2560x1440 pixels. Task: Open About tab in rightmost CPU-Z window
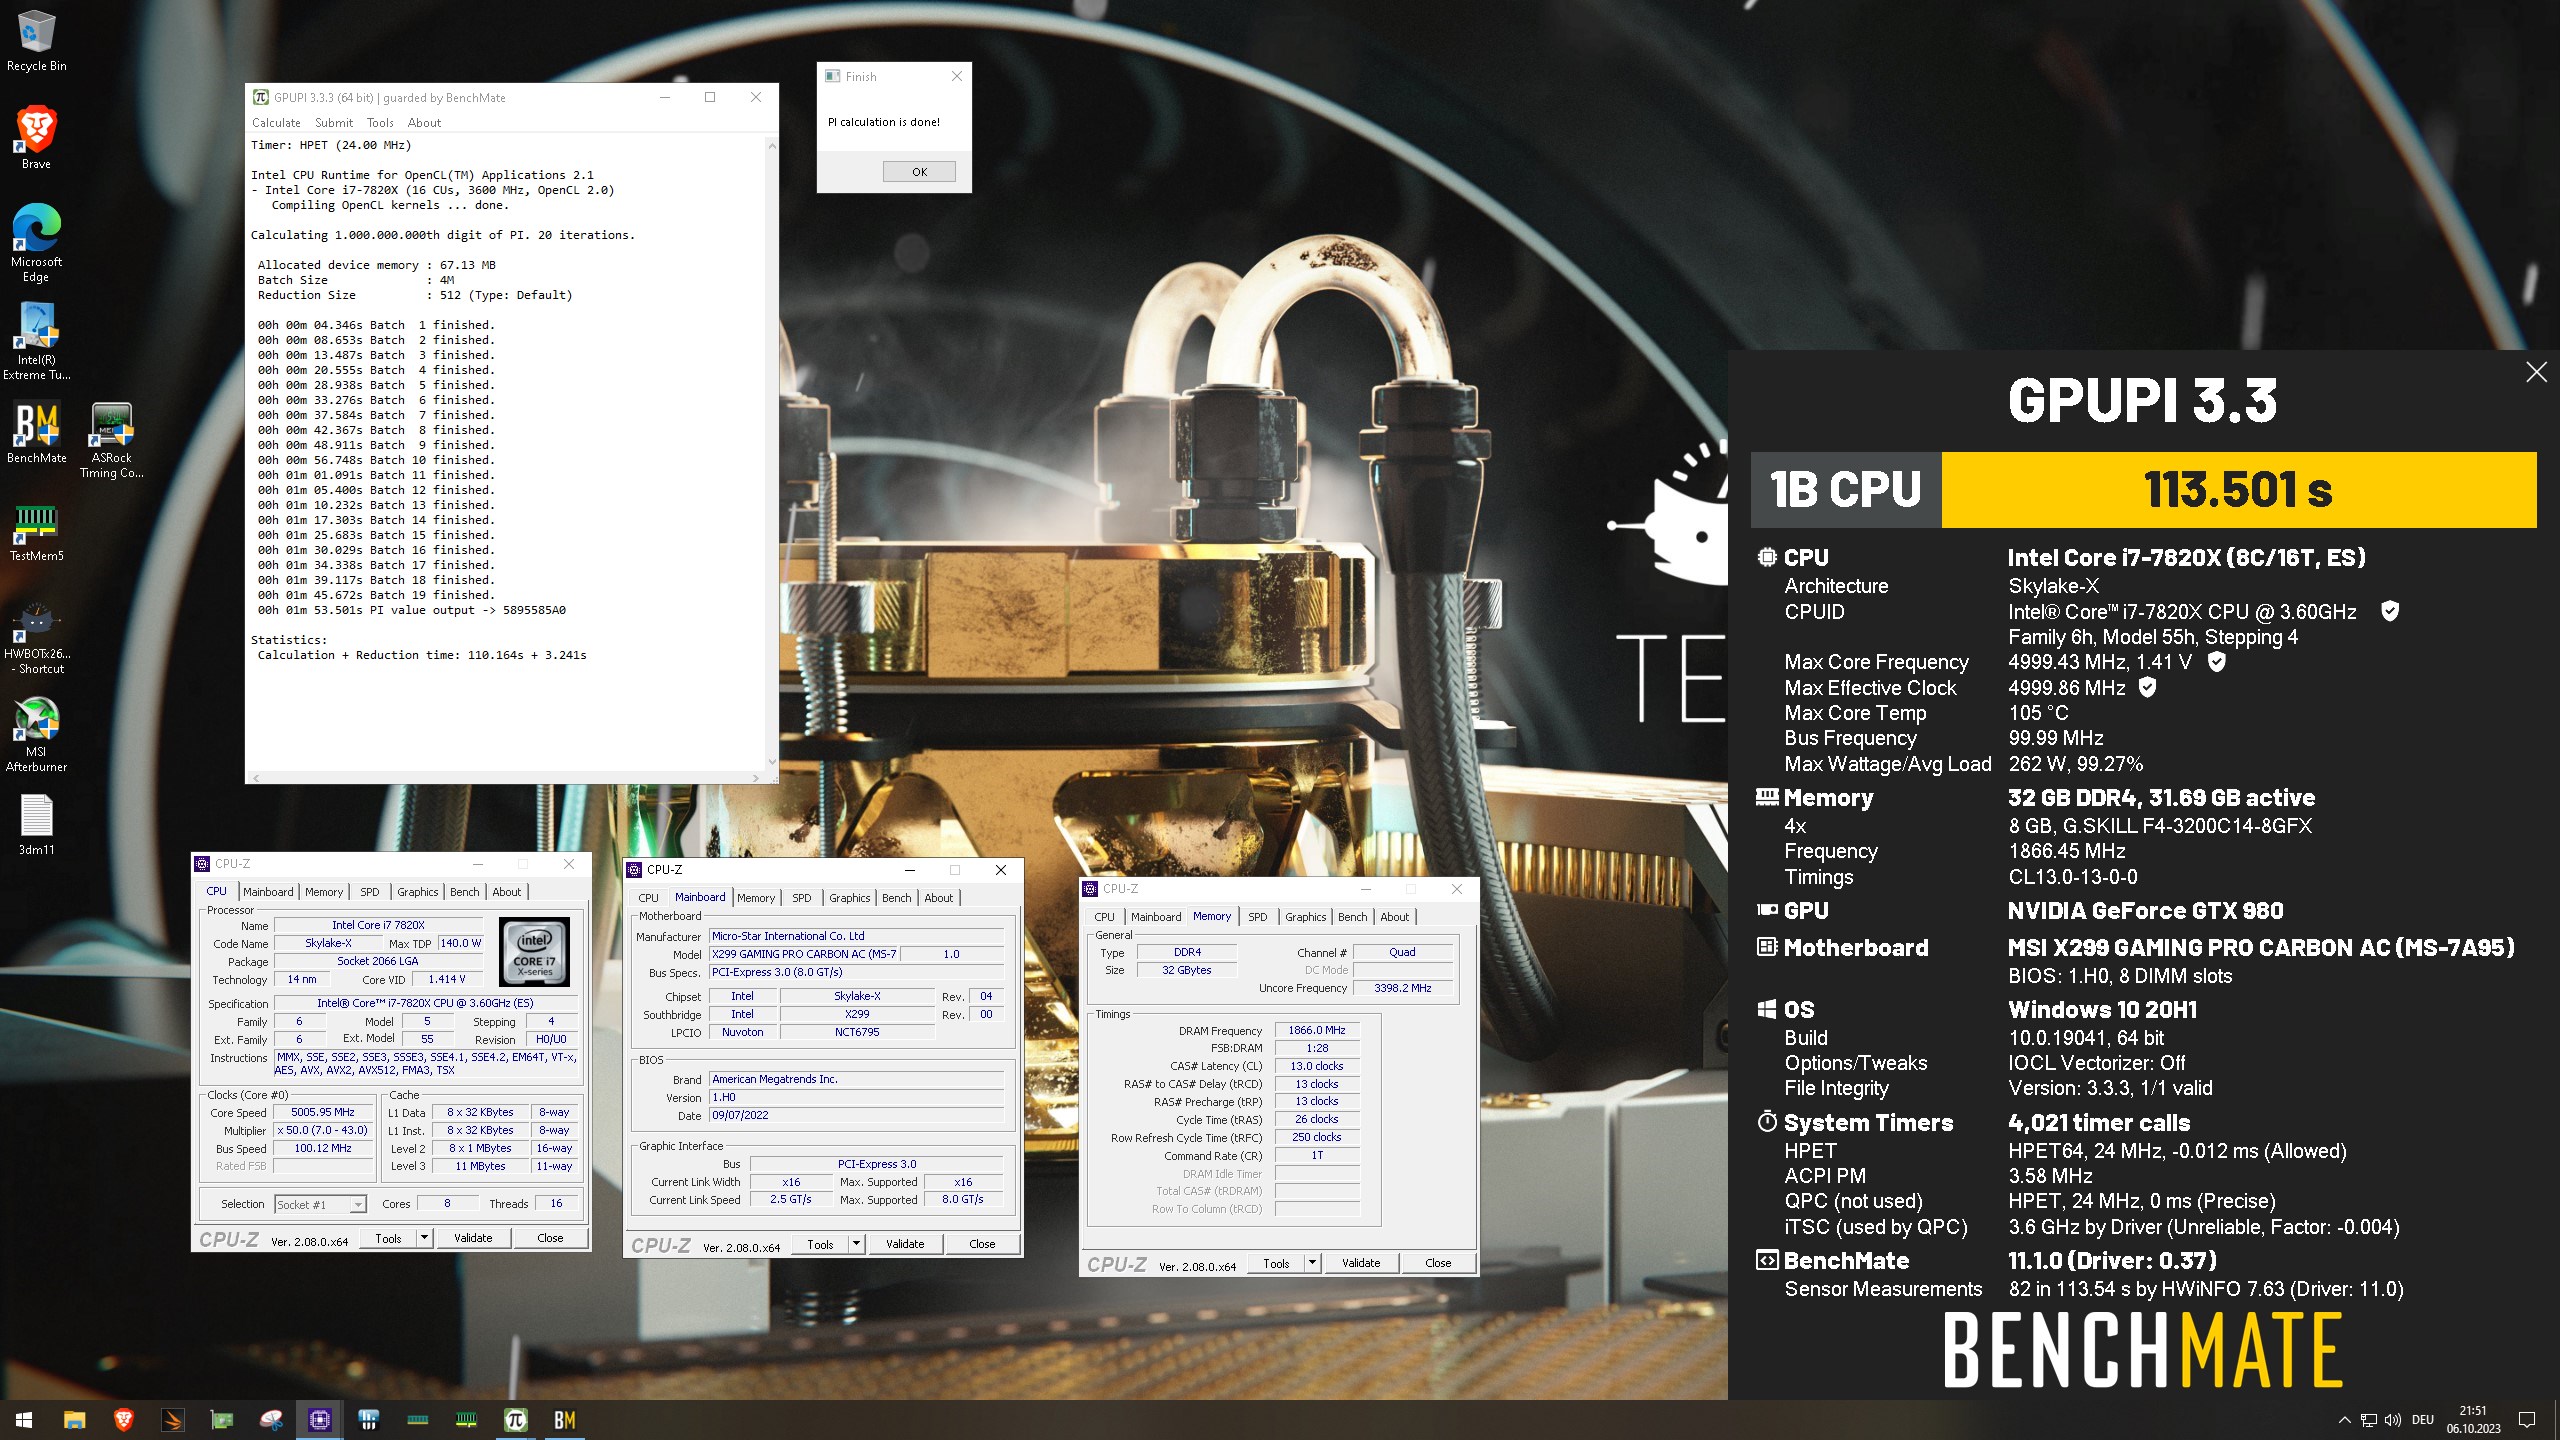1394,917
